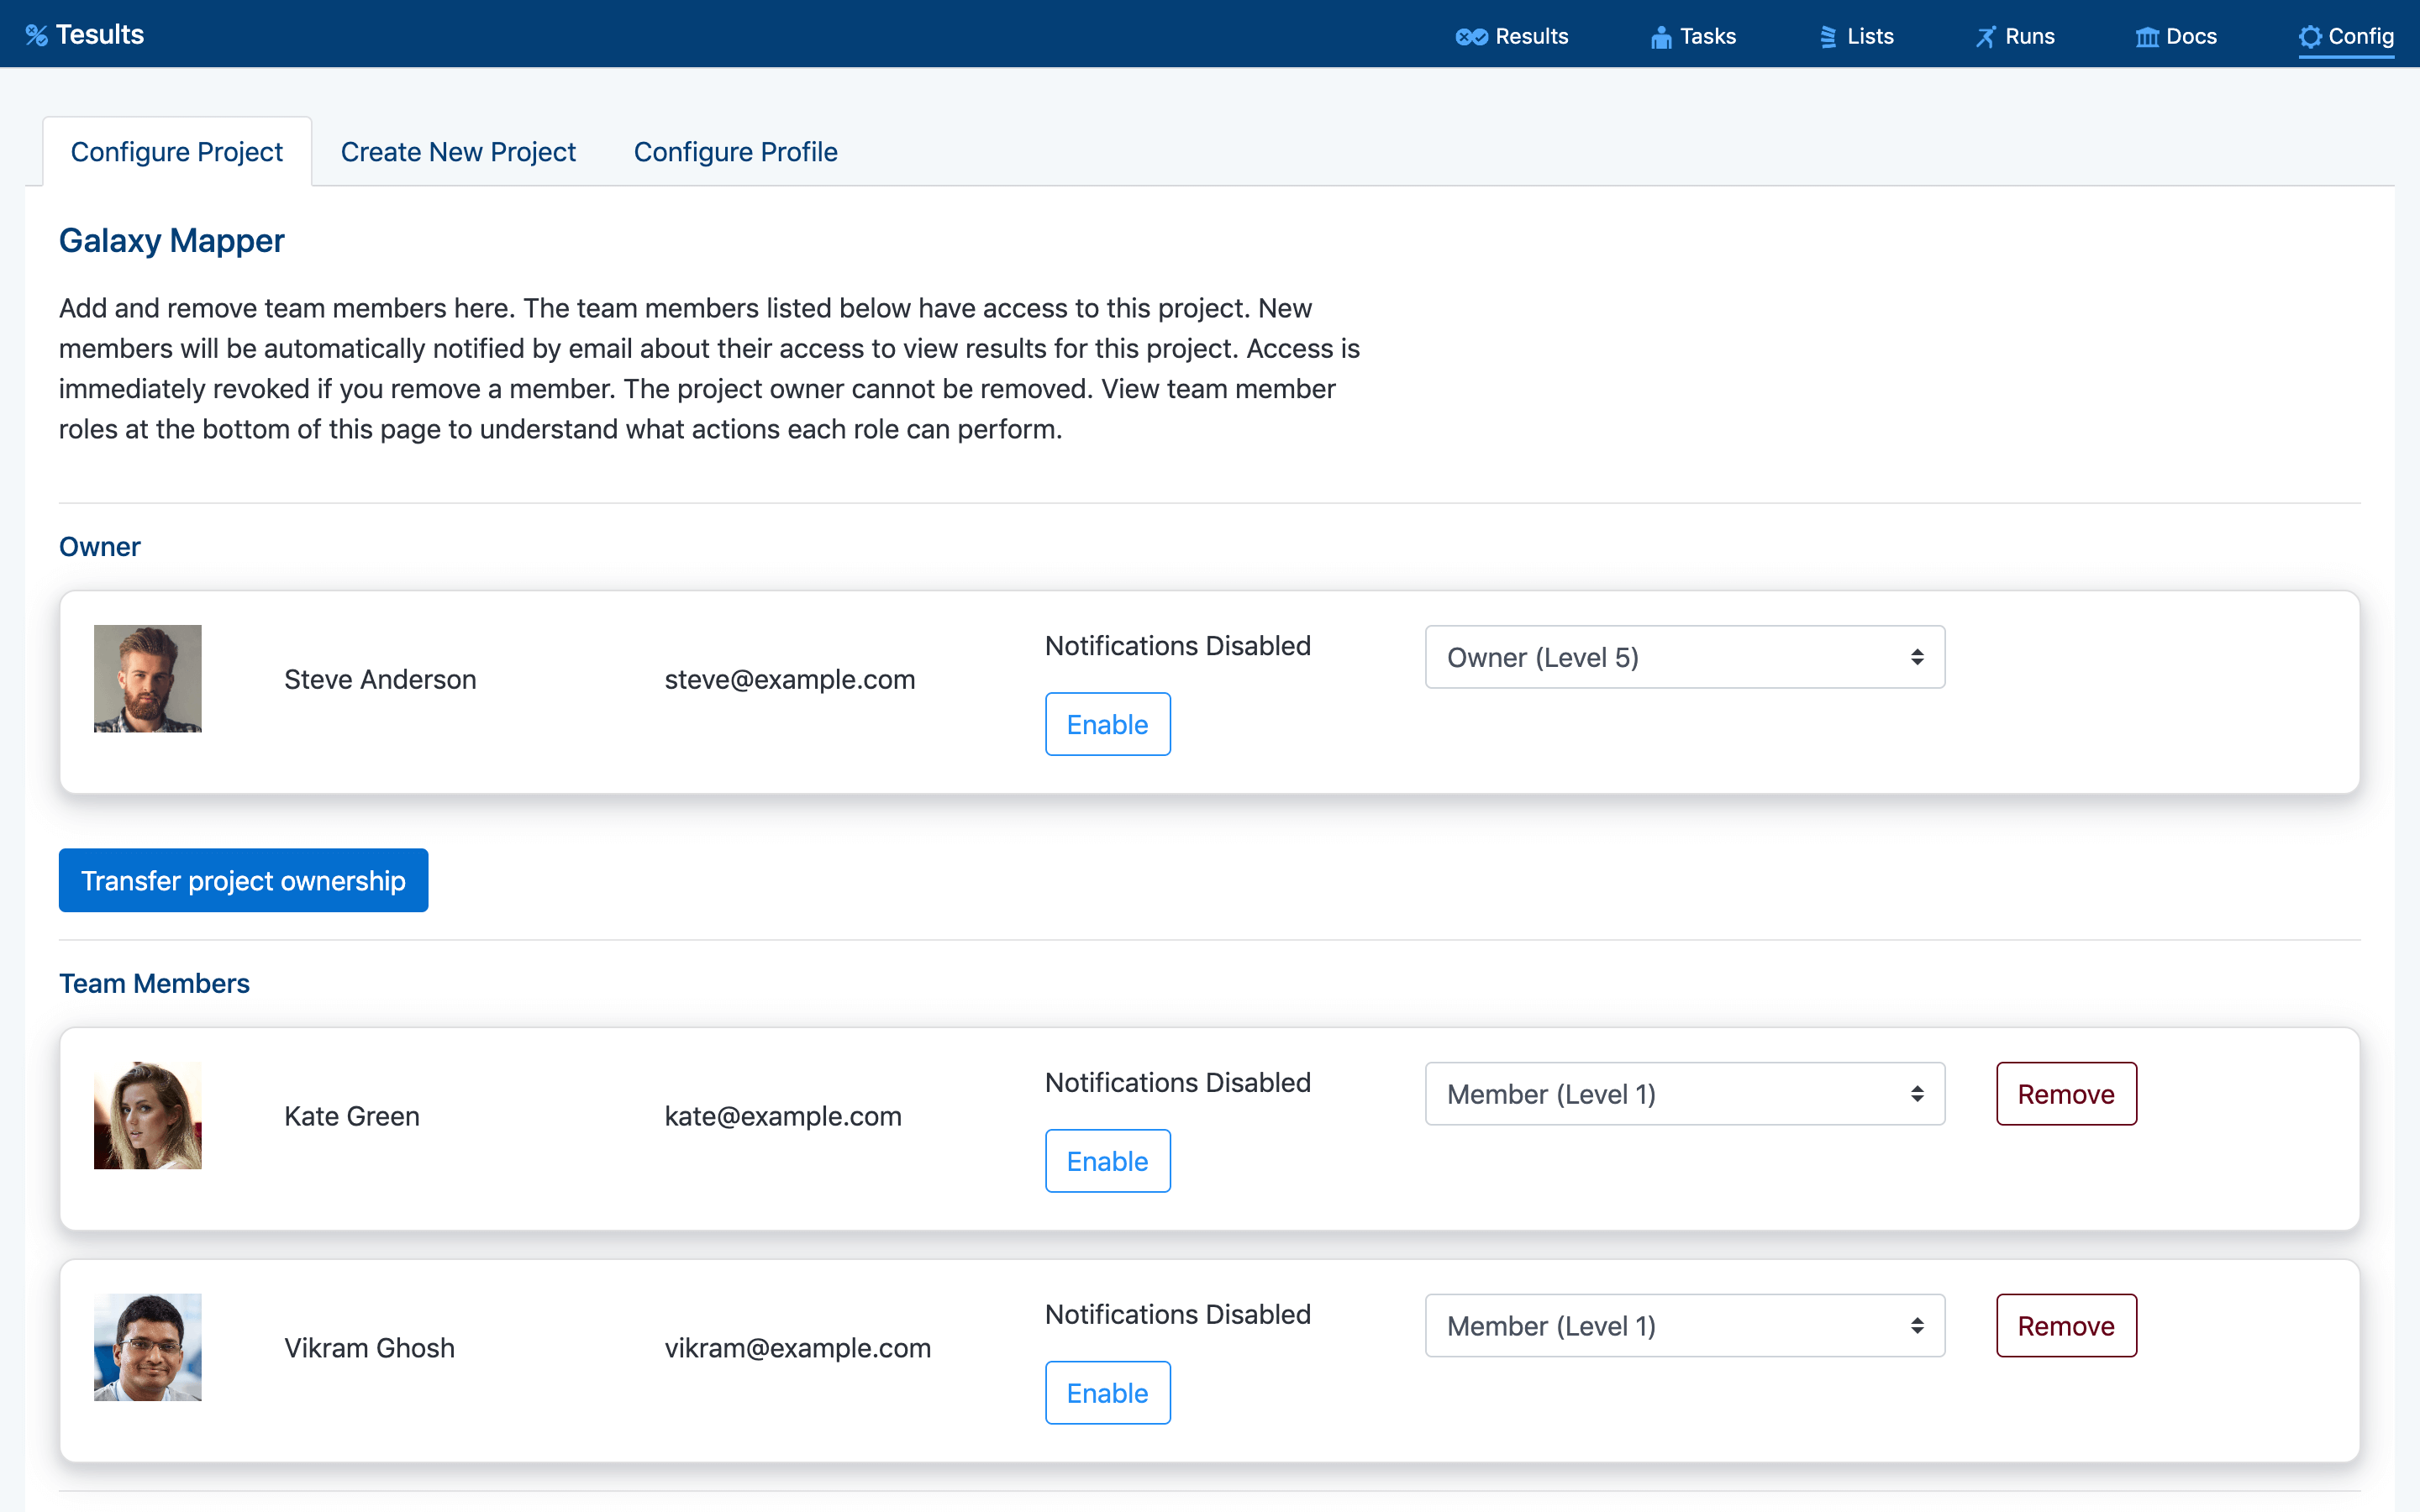This screenshot has height=1512, width=2420.
Task: Click the Tesults percent logo icon
Action: coord(37,36)
